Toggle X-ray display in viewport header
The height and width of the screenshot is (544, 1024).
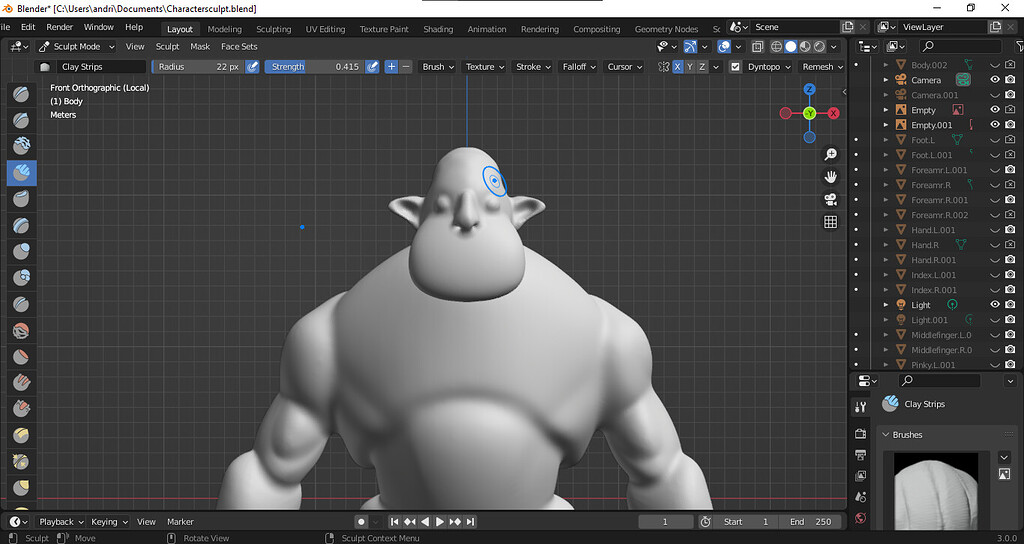[x=758, y=46]
